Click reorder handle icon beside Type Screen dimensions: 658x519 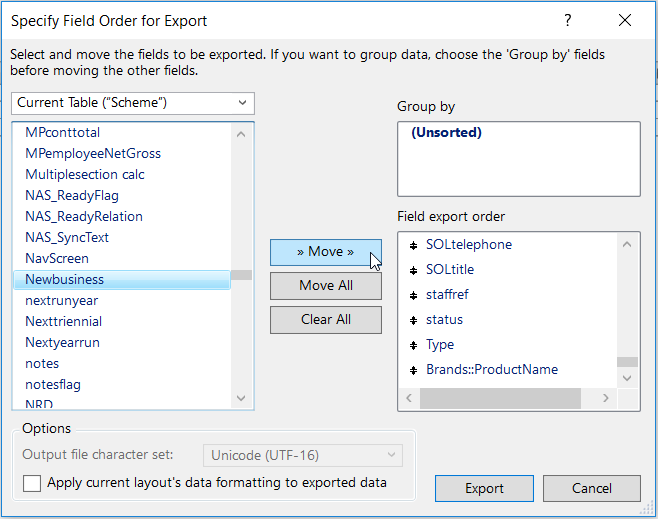click(x=413, y=345)
